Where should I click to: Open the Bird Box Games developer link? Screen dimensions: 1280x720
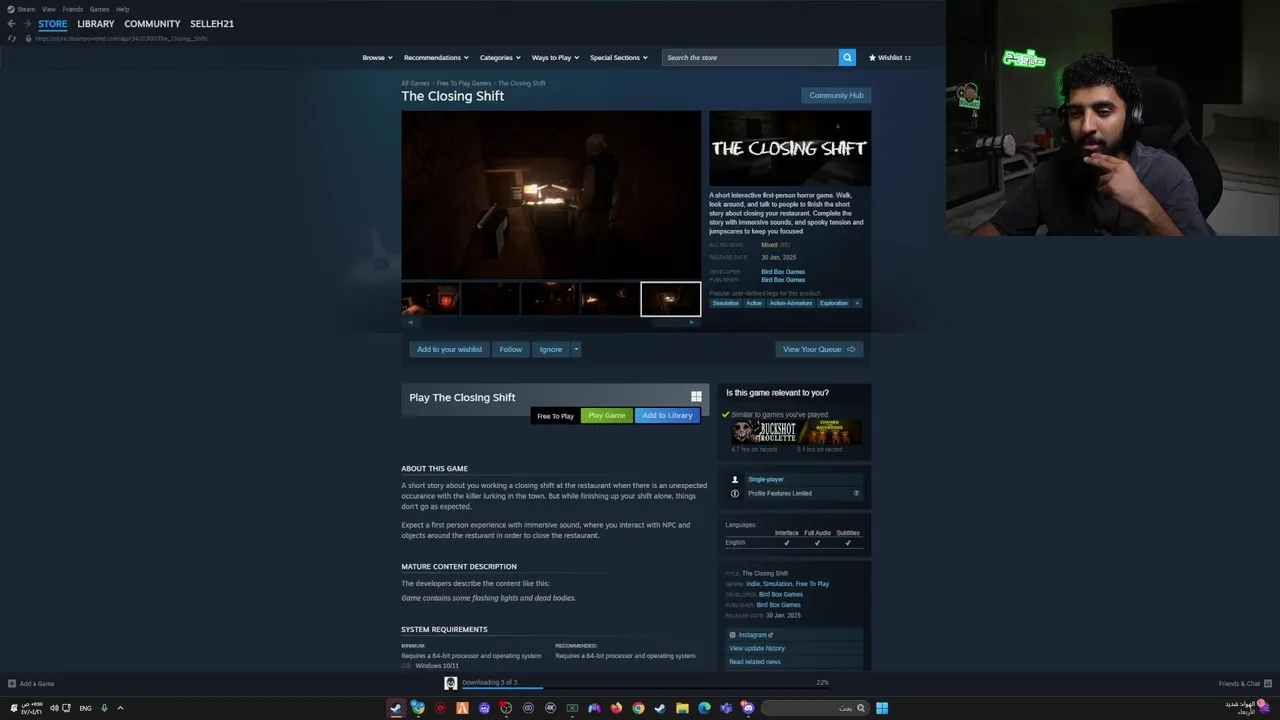783,272
